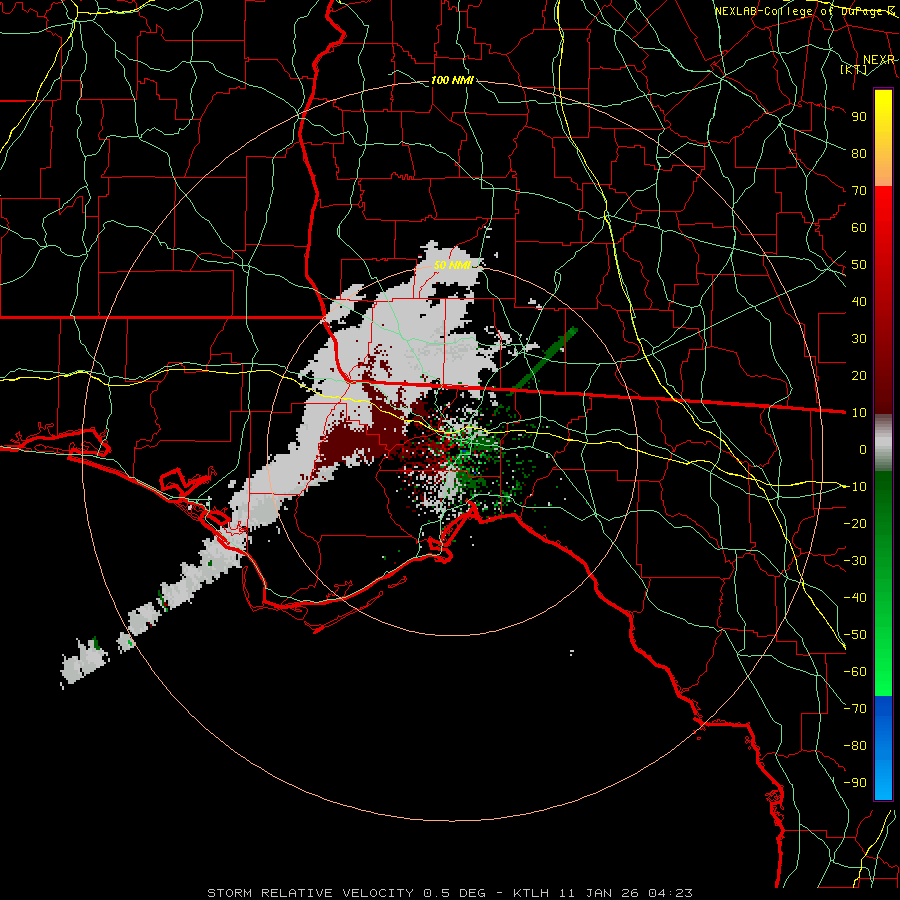Image resolution: width=900 pixels, height=900 pixels.
Task: Click the 80 label on velocity scale
Action: point(859,153)
